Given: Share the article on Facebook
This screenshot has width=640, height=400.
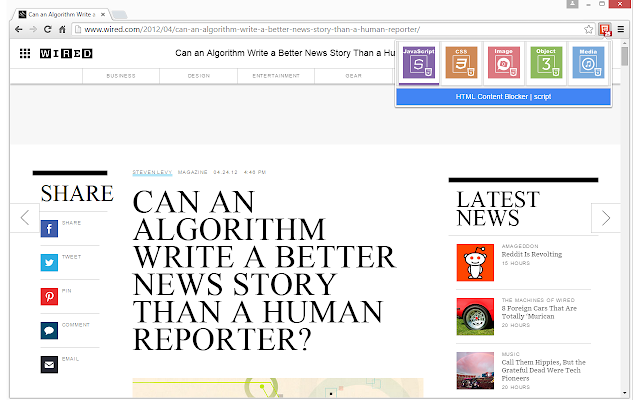Looking at the screenshot, I should [49, 229].
